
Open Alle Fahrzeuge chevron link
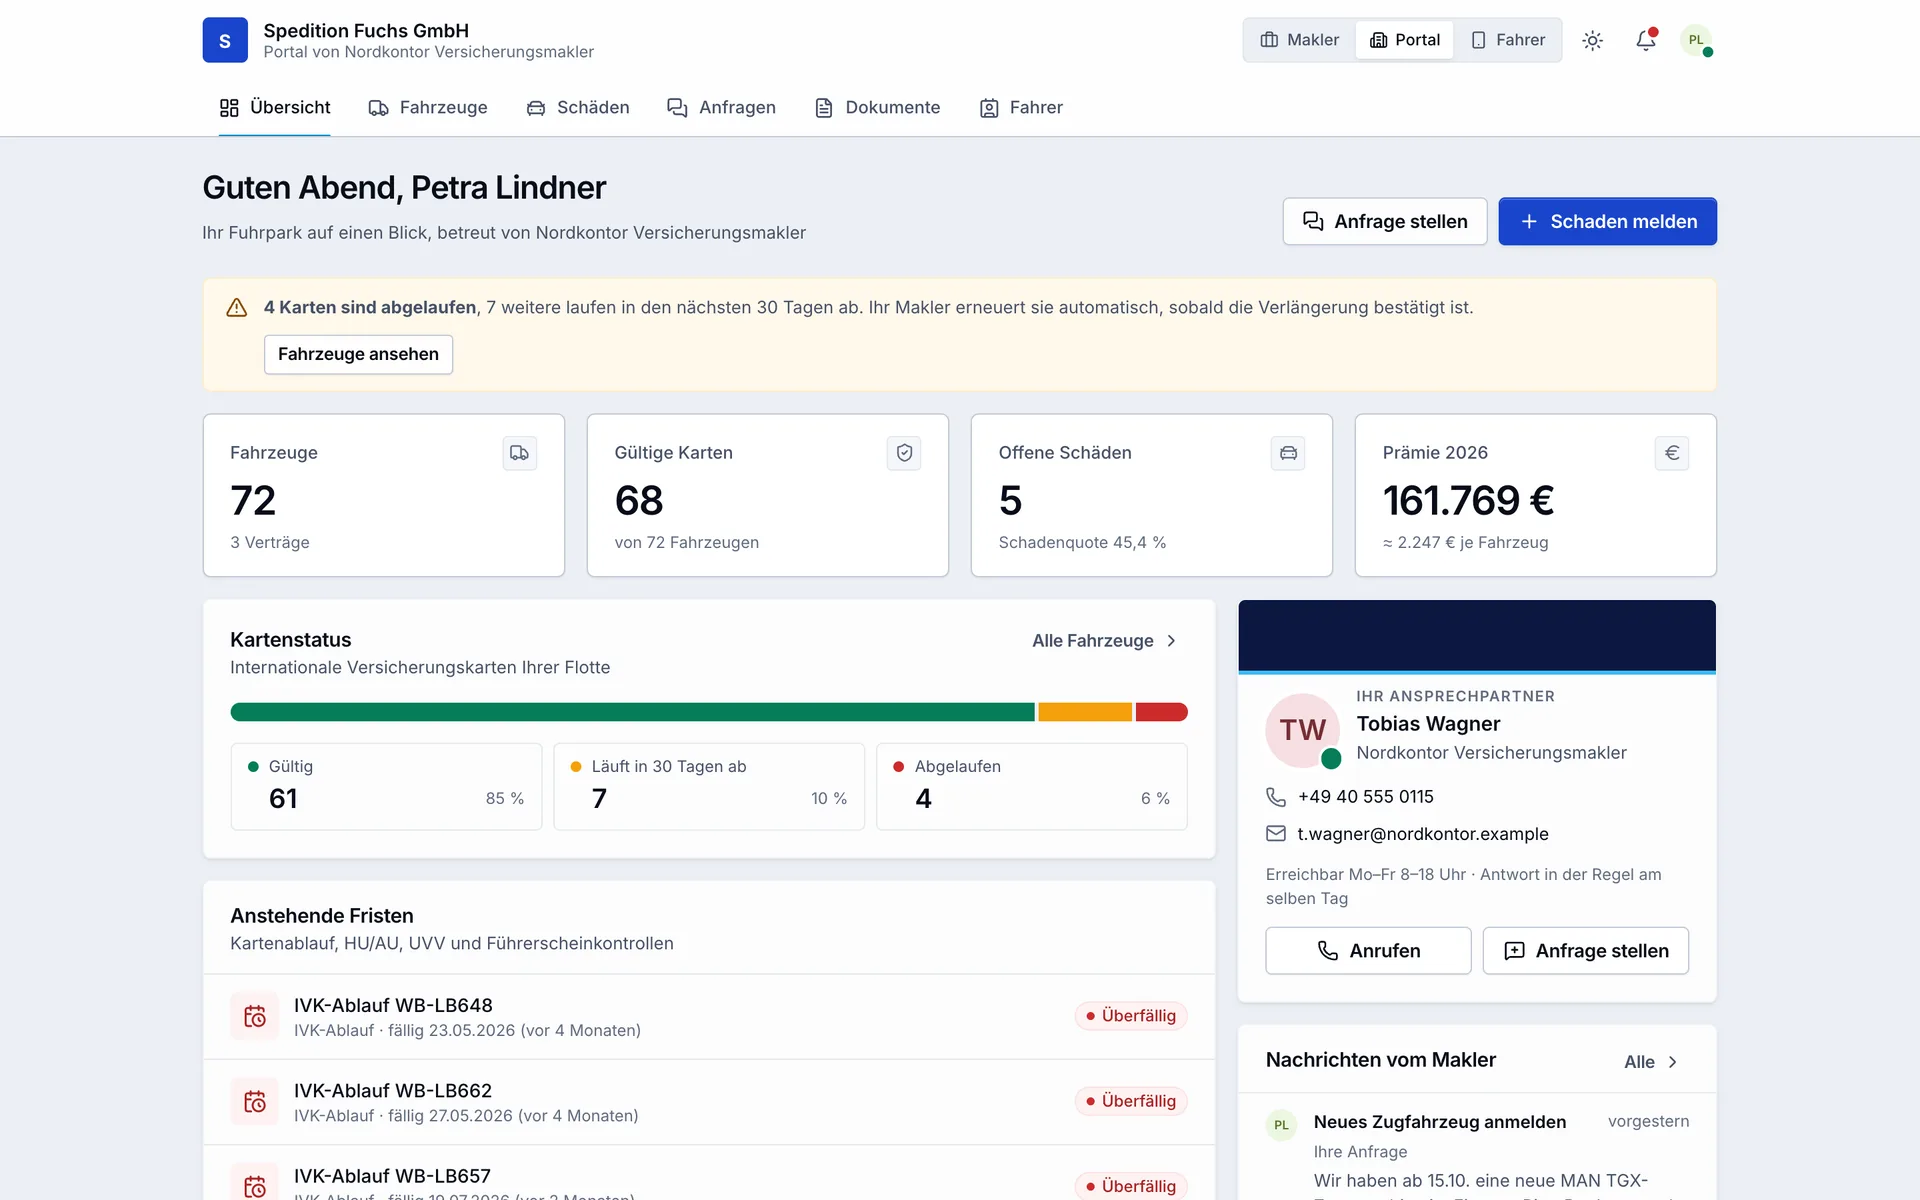coord(1105,641)
